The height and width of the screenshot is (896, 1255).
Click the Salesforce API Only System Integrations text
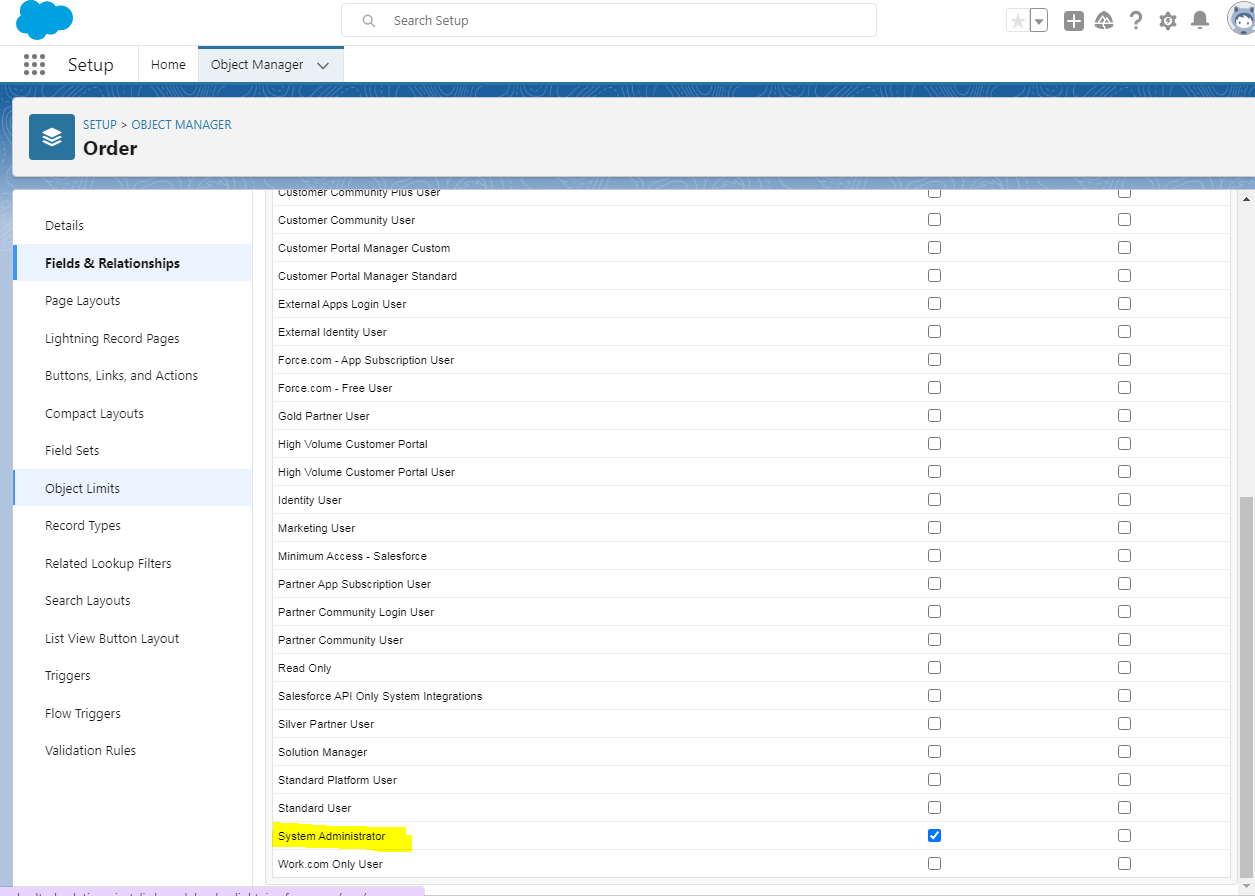click(380, 696)
